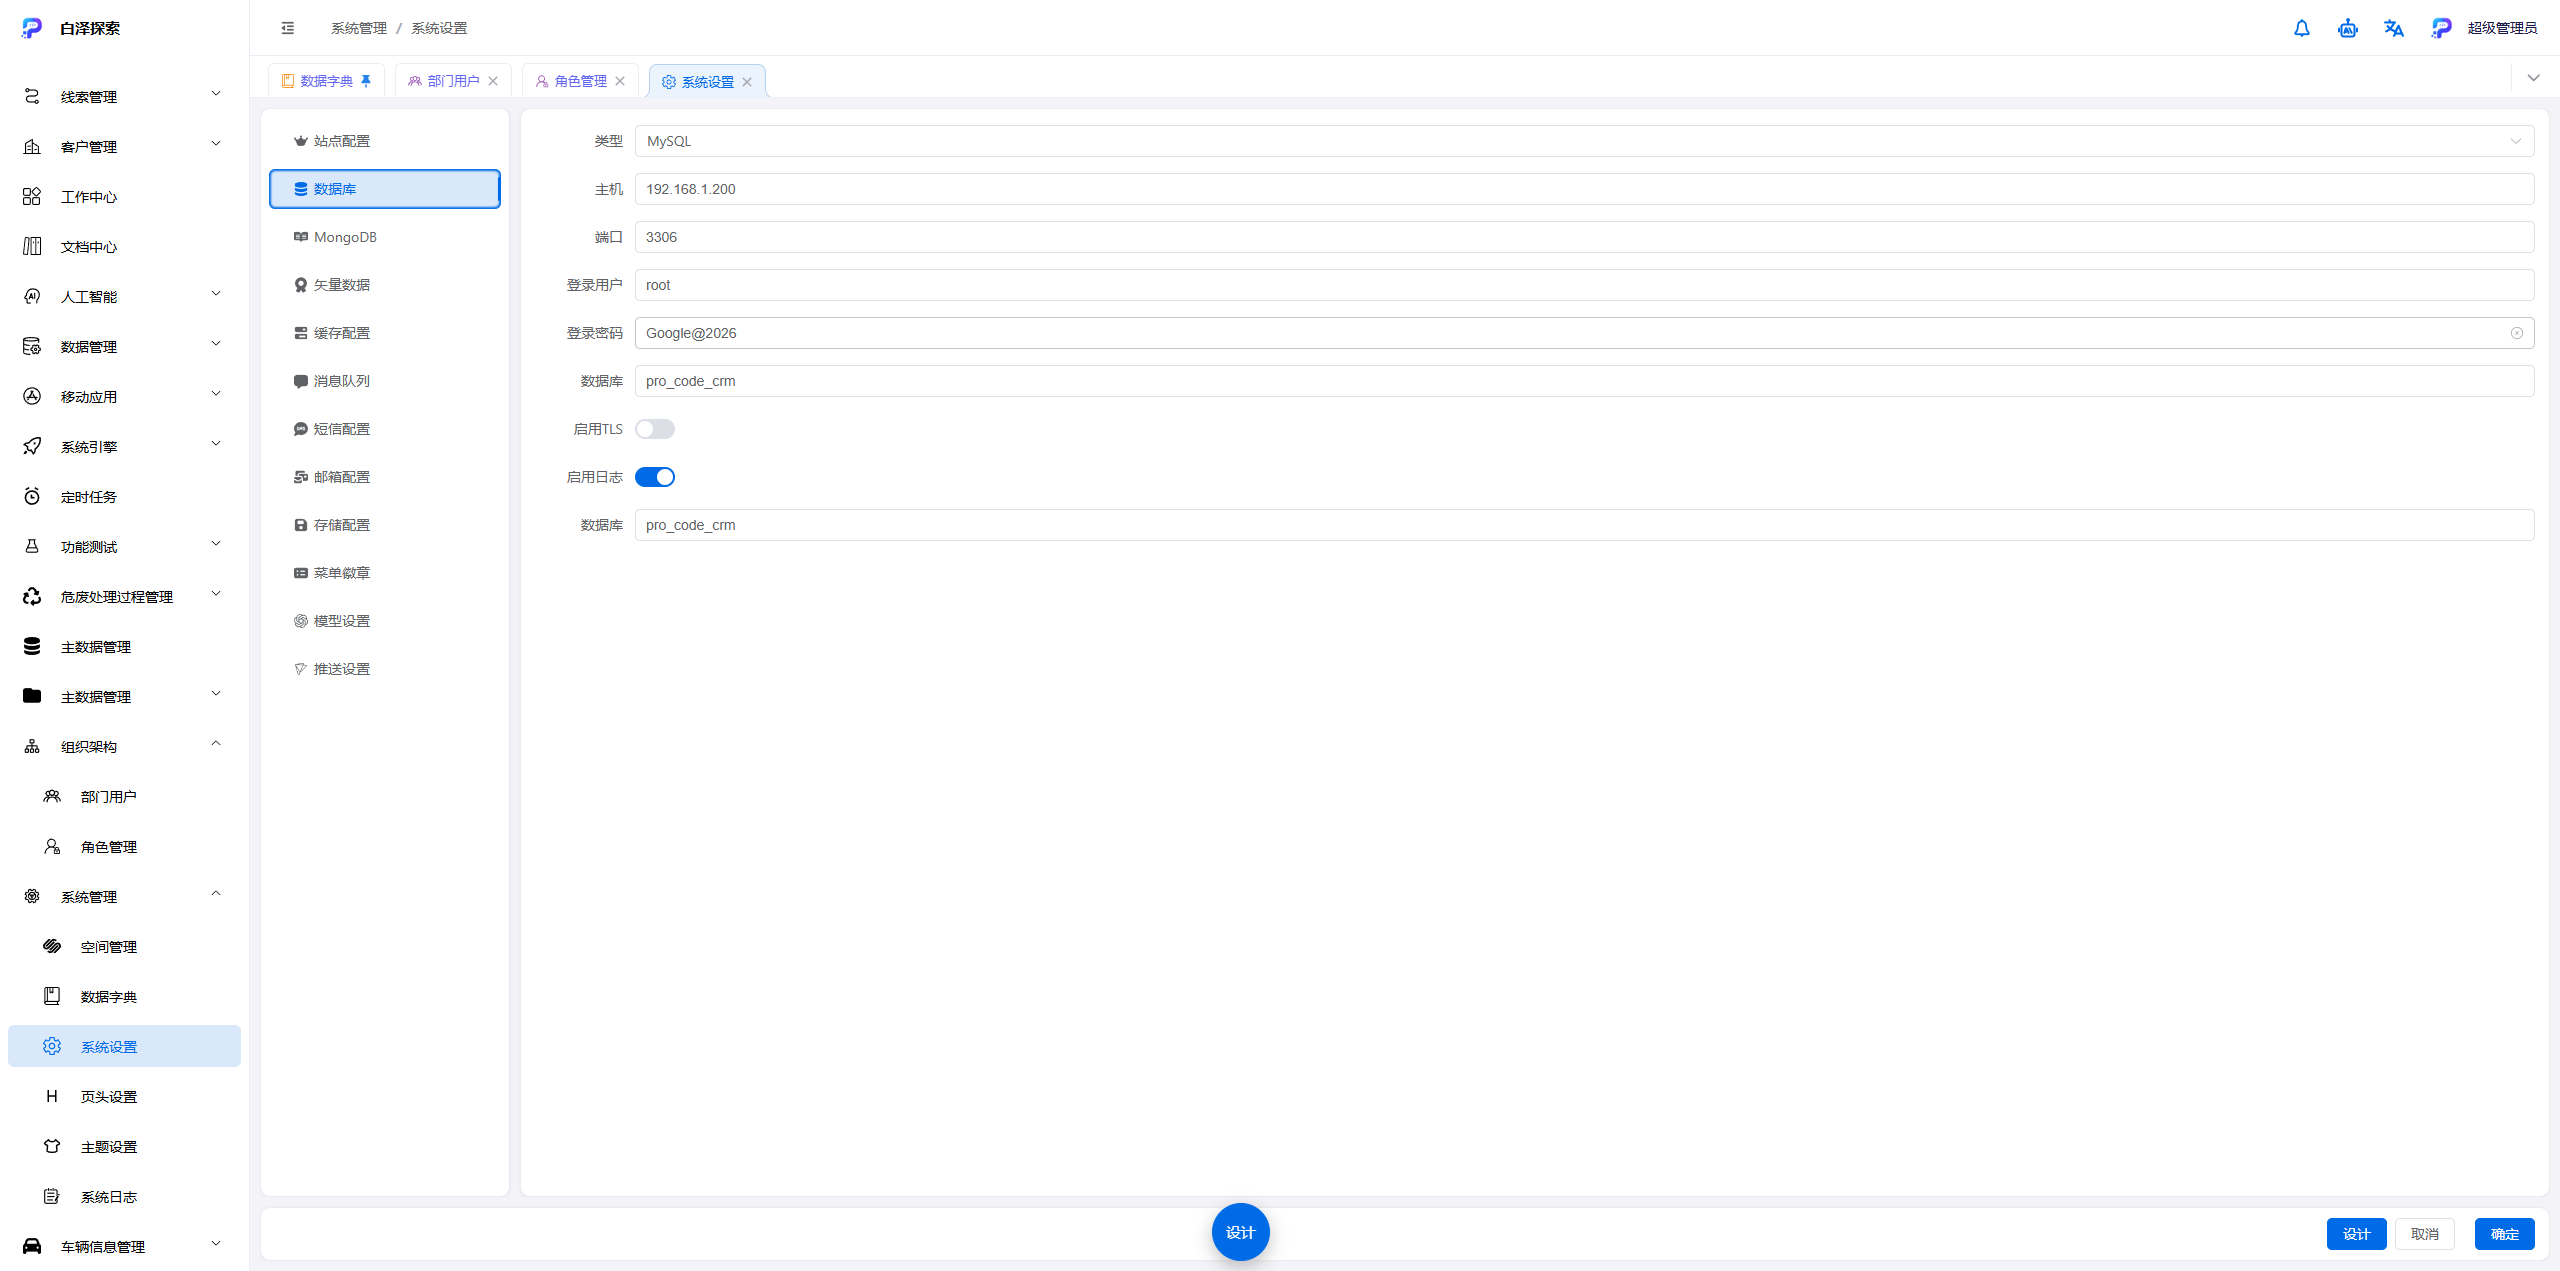This screenshot has width=2560, height=1271.
Task: Open 页头设置 in the sidebar
Action: [124, 1097]
